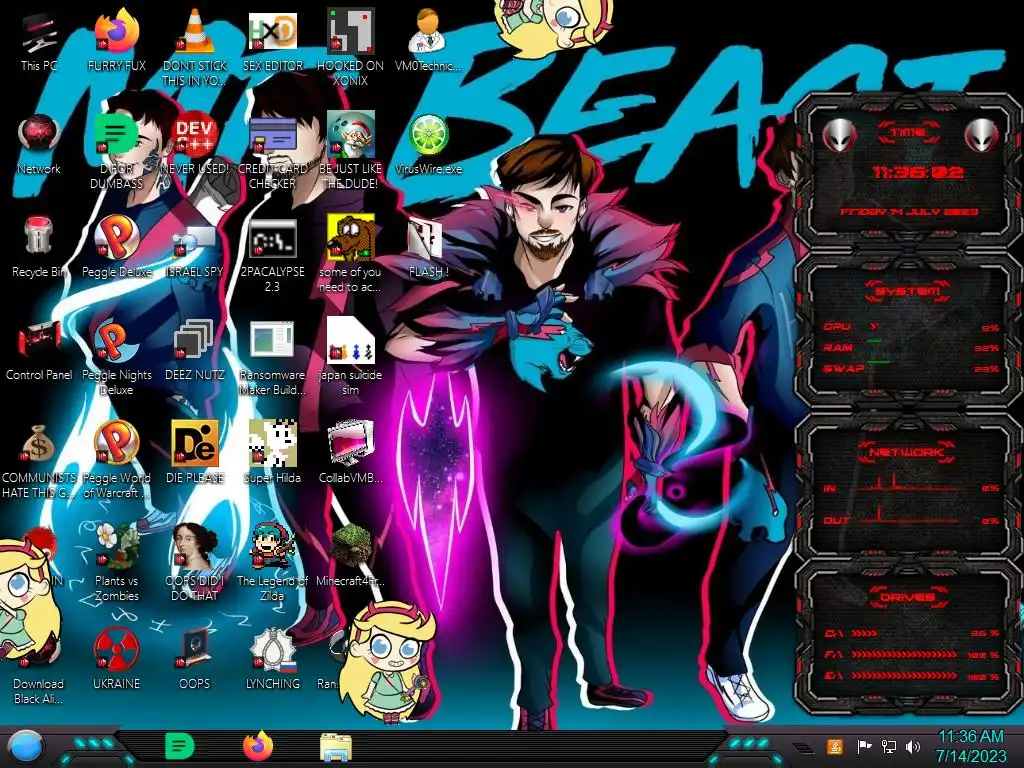Image resolution: width=1024 pixels, height=768 pixels.
Task: Open the some of you need to ac shortcut
Action: (x=350, y=255)
